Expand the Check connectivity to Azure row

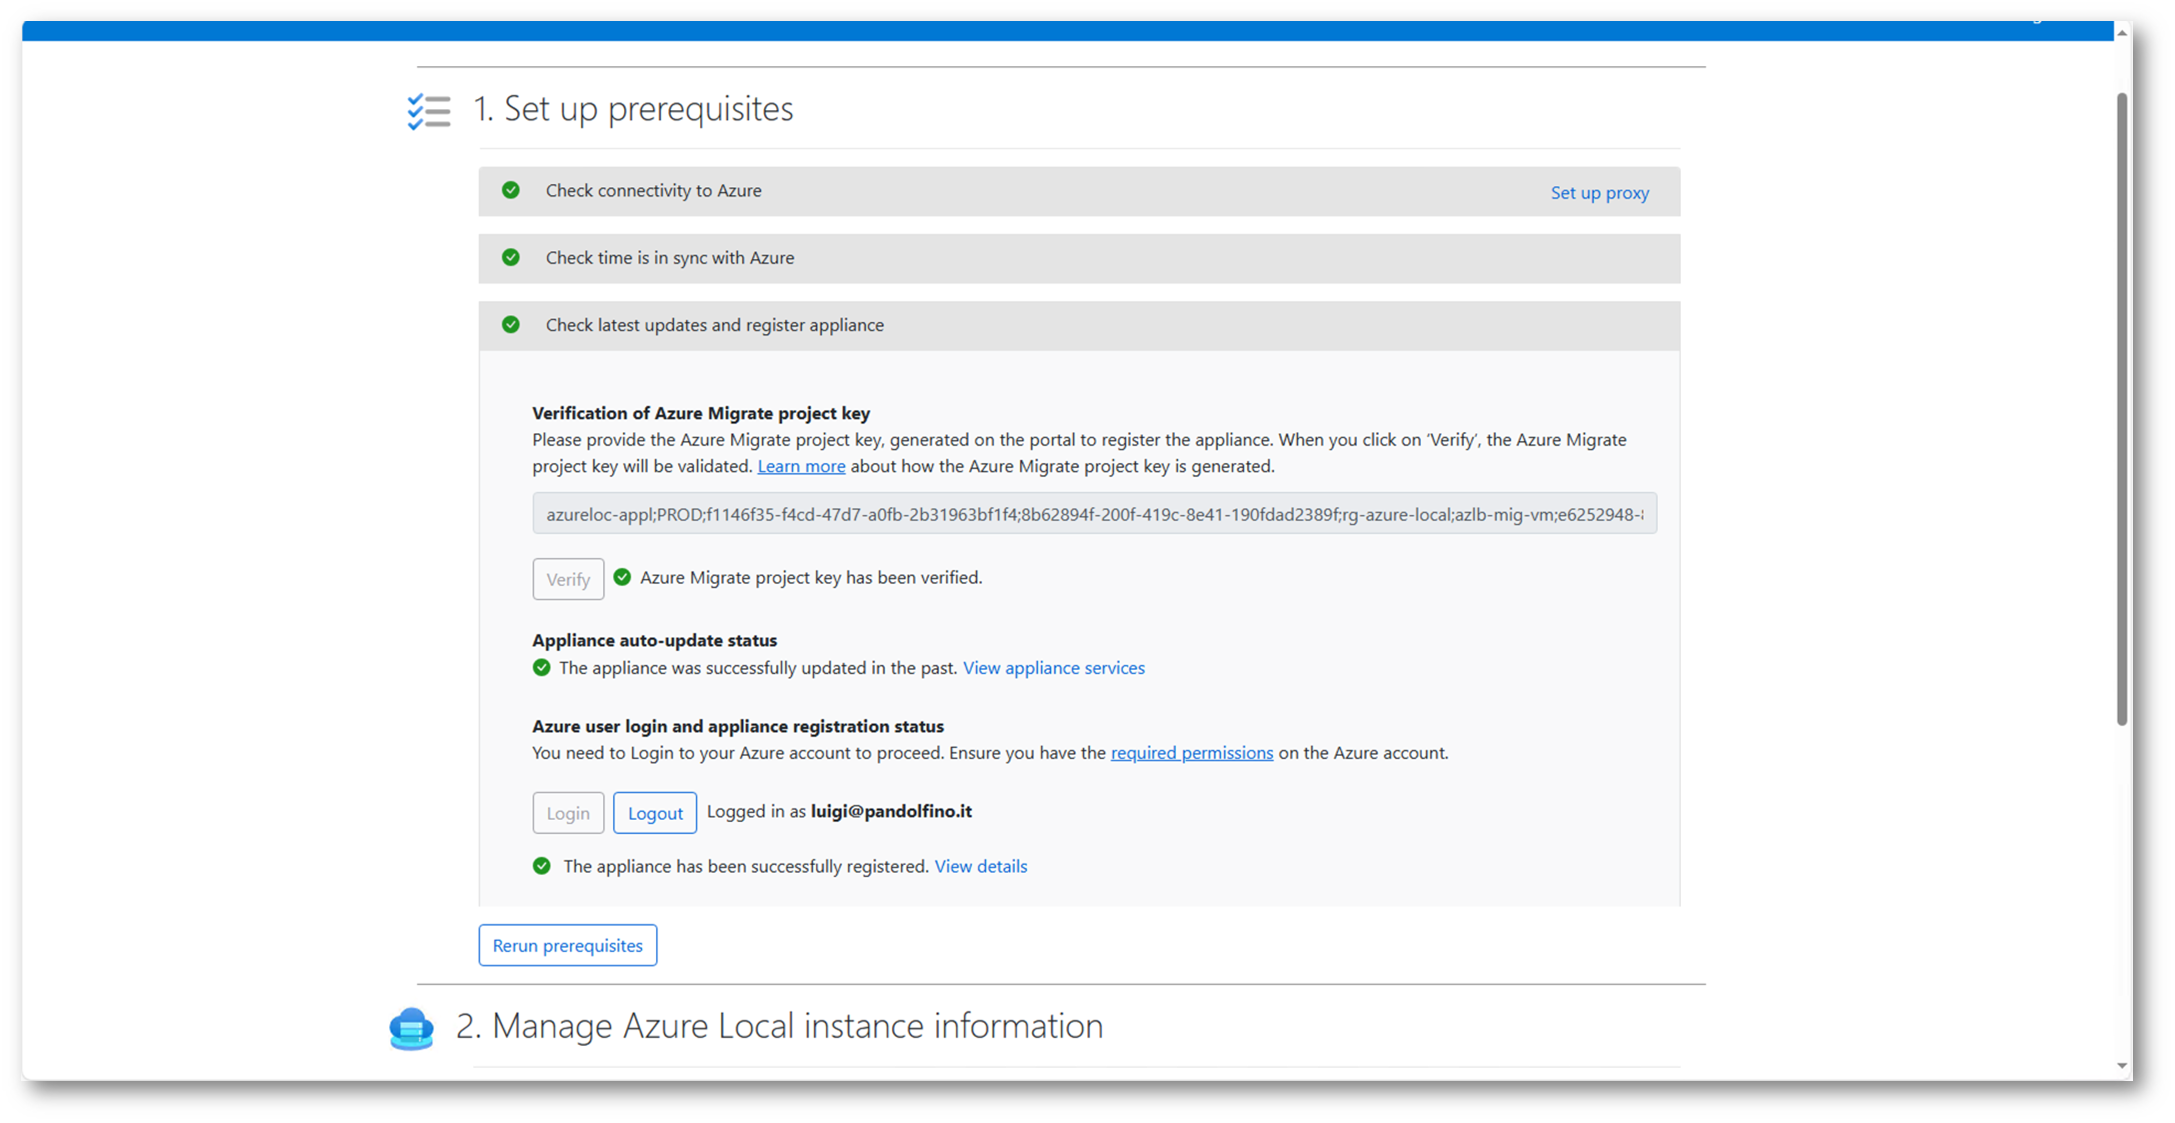653,190
